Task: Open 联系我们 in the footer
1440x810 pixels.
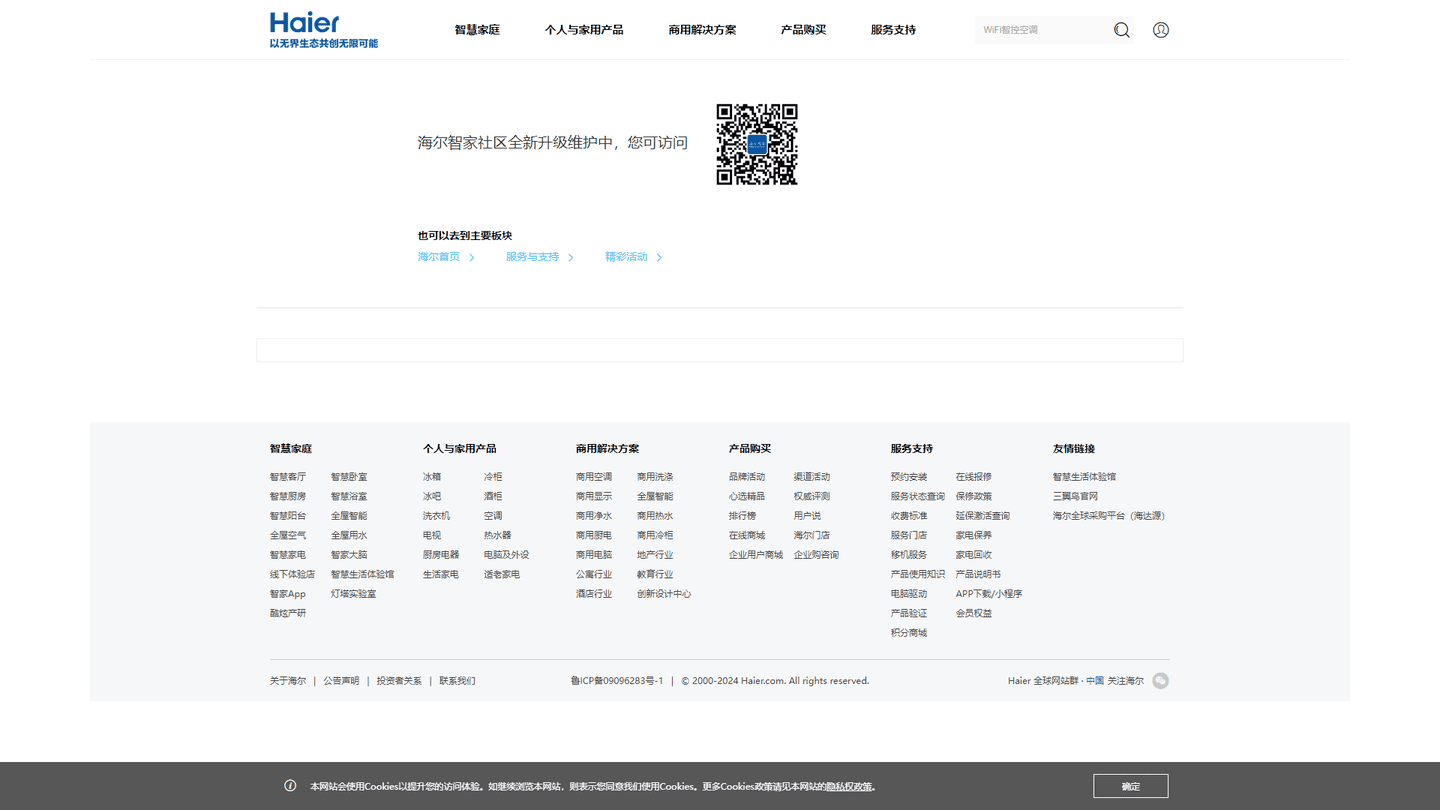Action: point(457,681)
